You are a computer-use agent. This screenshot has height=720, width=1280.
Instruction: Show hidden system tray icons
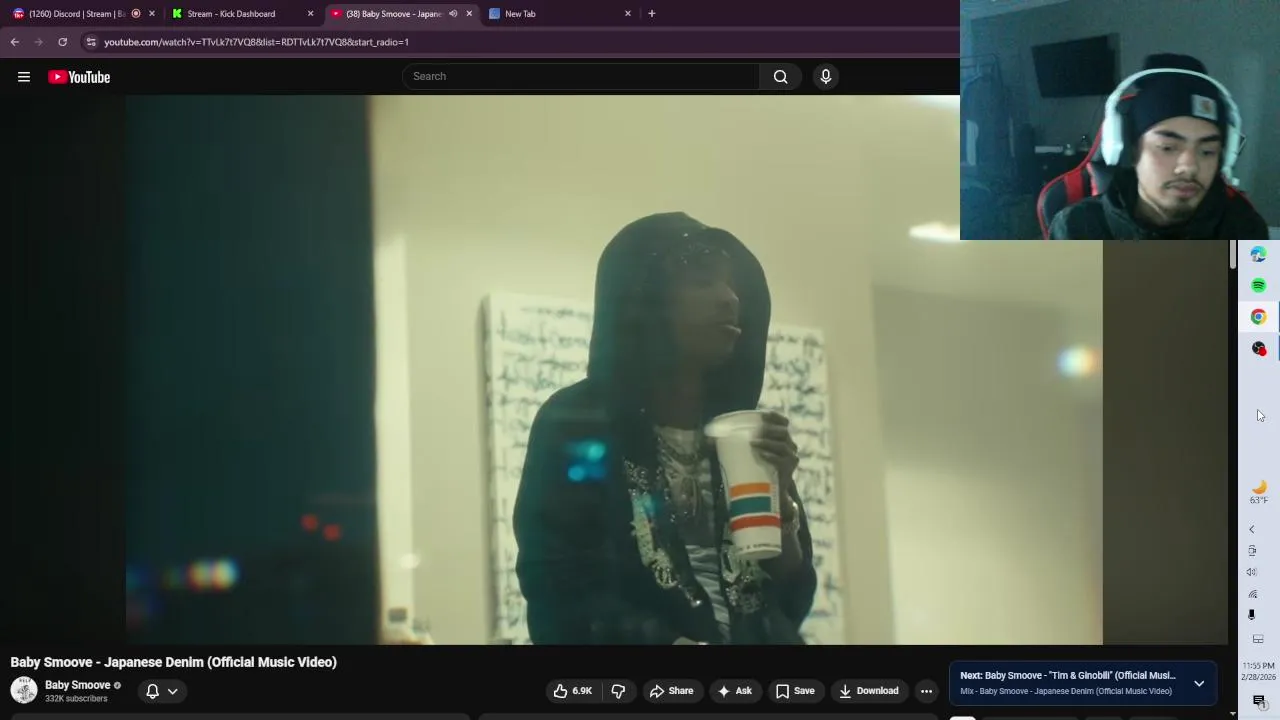click(x=1252, y=530)
